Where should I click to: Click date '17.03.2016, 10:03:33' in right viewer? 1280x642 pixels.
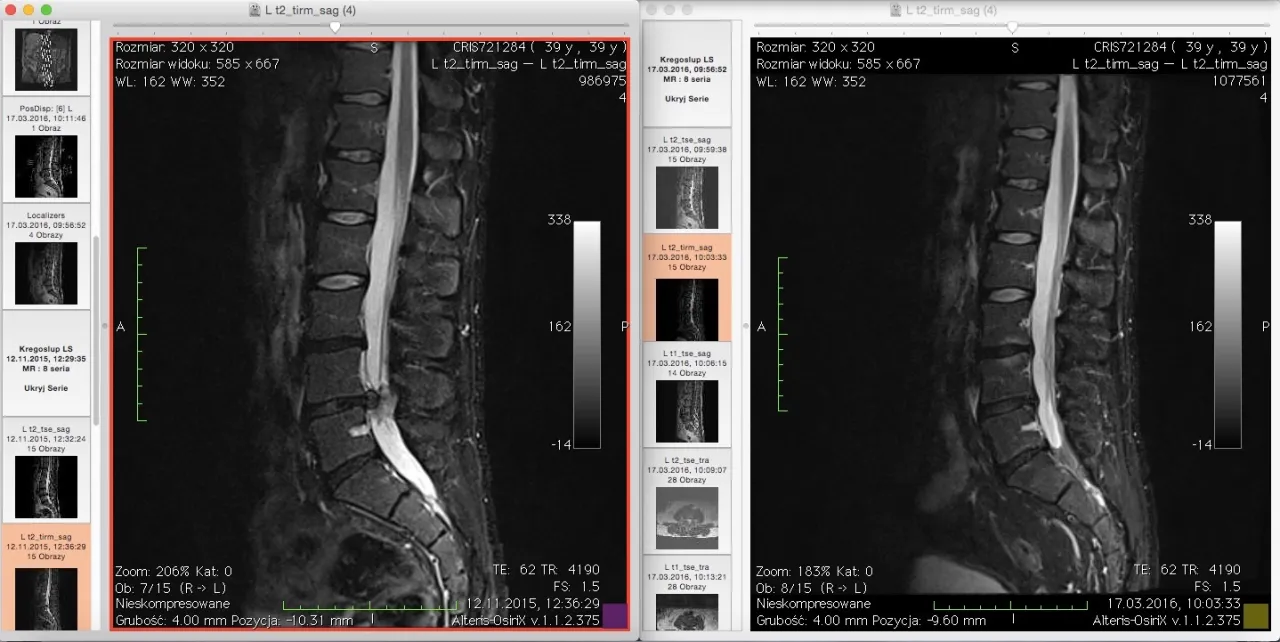tap(1174, 604)
